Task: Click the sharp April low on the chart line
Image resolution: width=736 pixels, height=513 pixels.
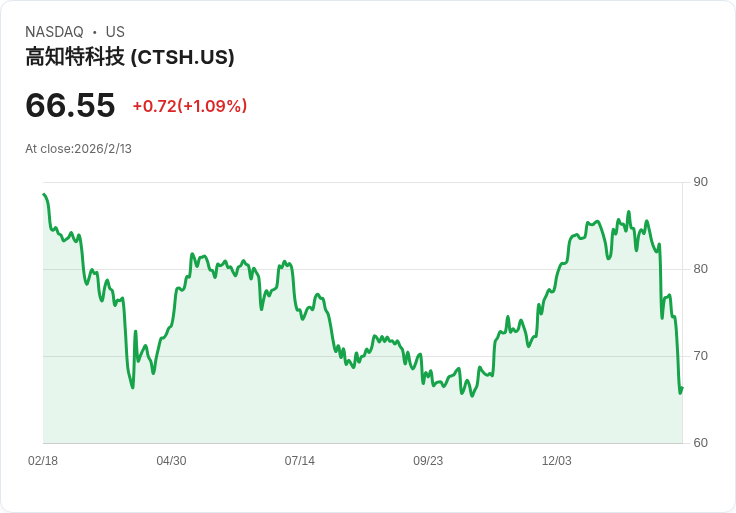Action: pyautogui.click(x=132, y=387)
